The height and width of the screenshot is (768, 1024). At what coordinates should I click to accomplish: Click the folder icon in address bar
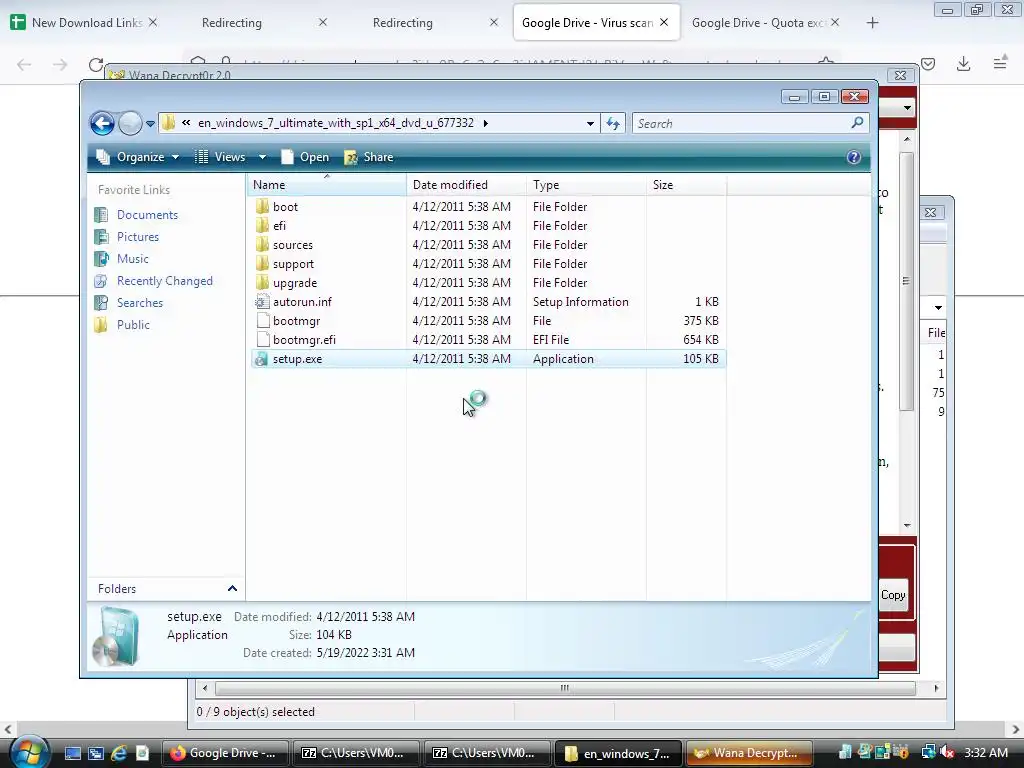[x=168, y=123]
